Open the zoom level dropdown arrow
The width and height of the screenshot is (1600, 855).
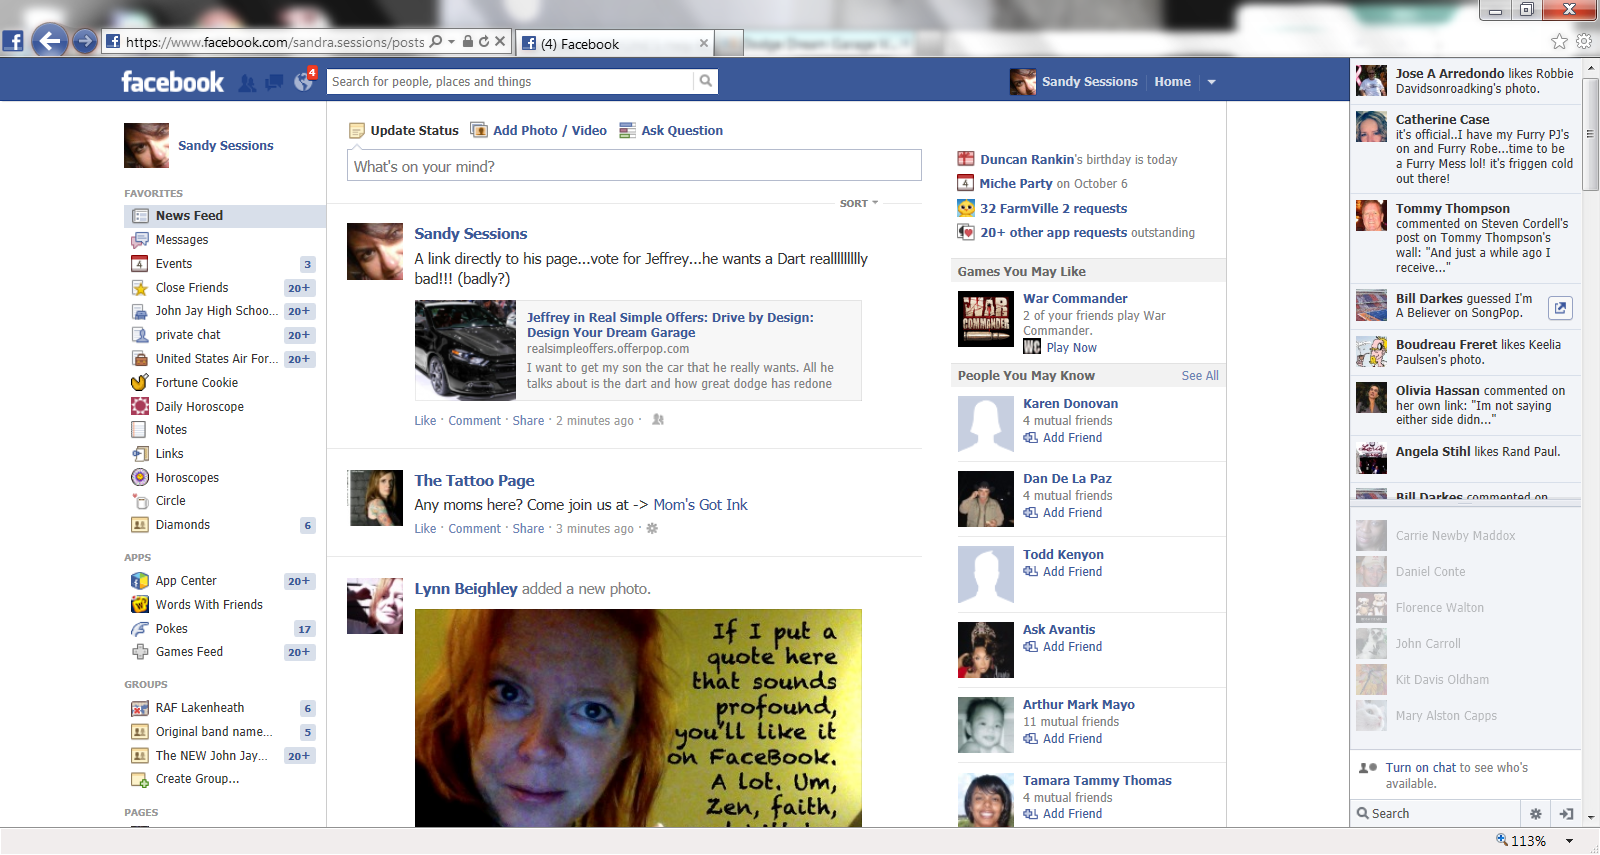tap(1570, 841)
